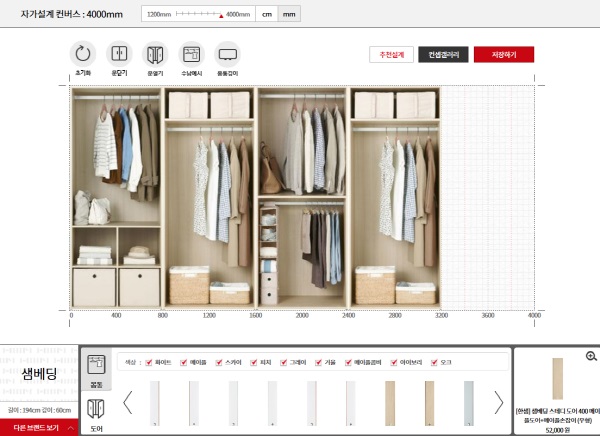
Task: Click the 문닫기 close doors icon
Action: point(119,54)
